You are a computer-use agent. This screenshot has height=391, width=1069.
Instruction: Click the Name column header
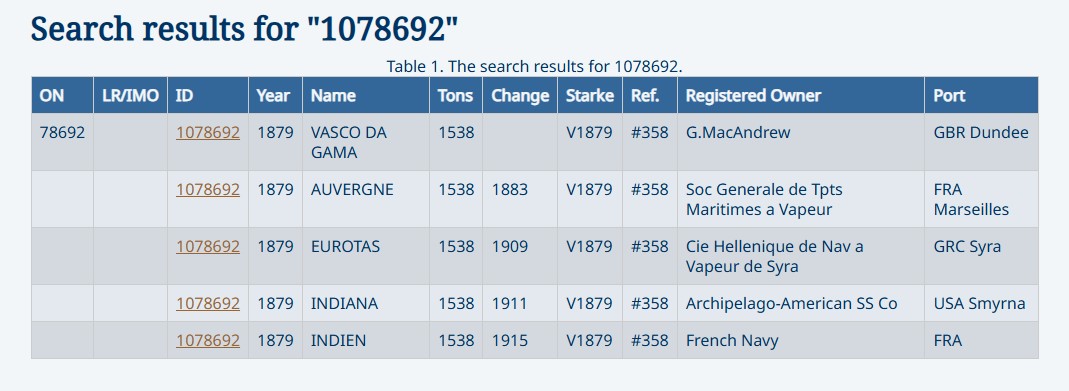(366, 95)
